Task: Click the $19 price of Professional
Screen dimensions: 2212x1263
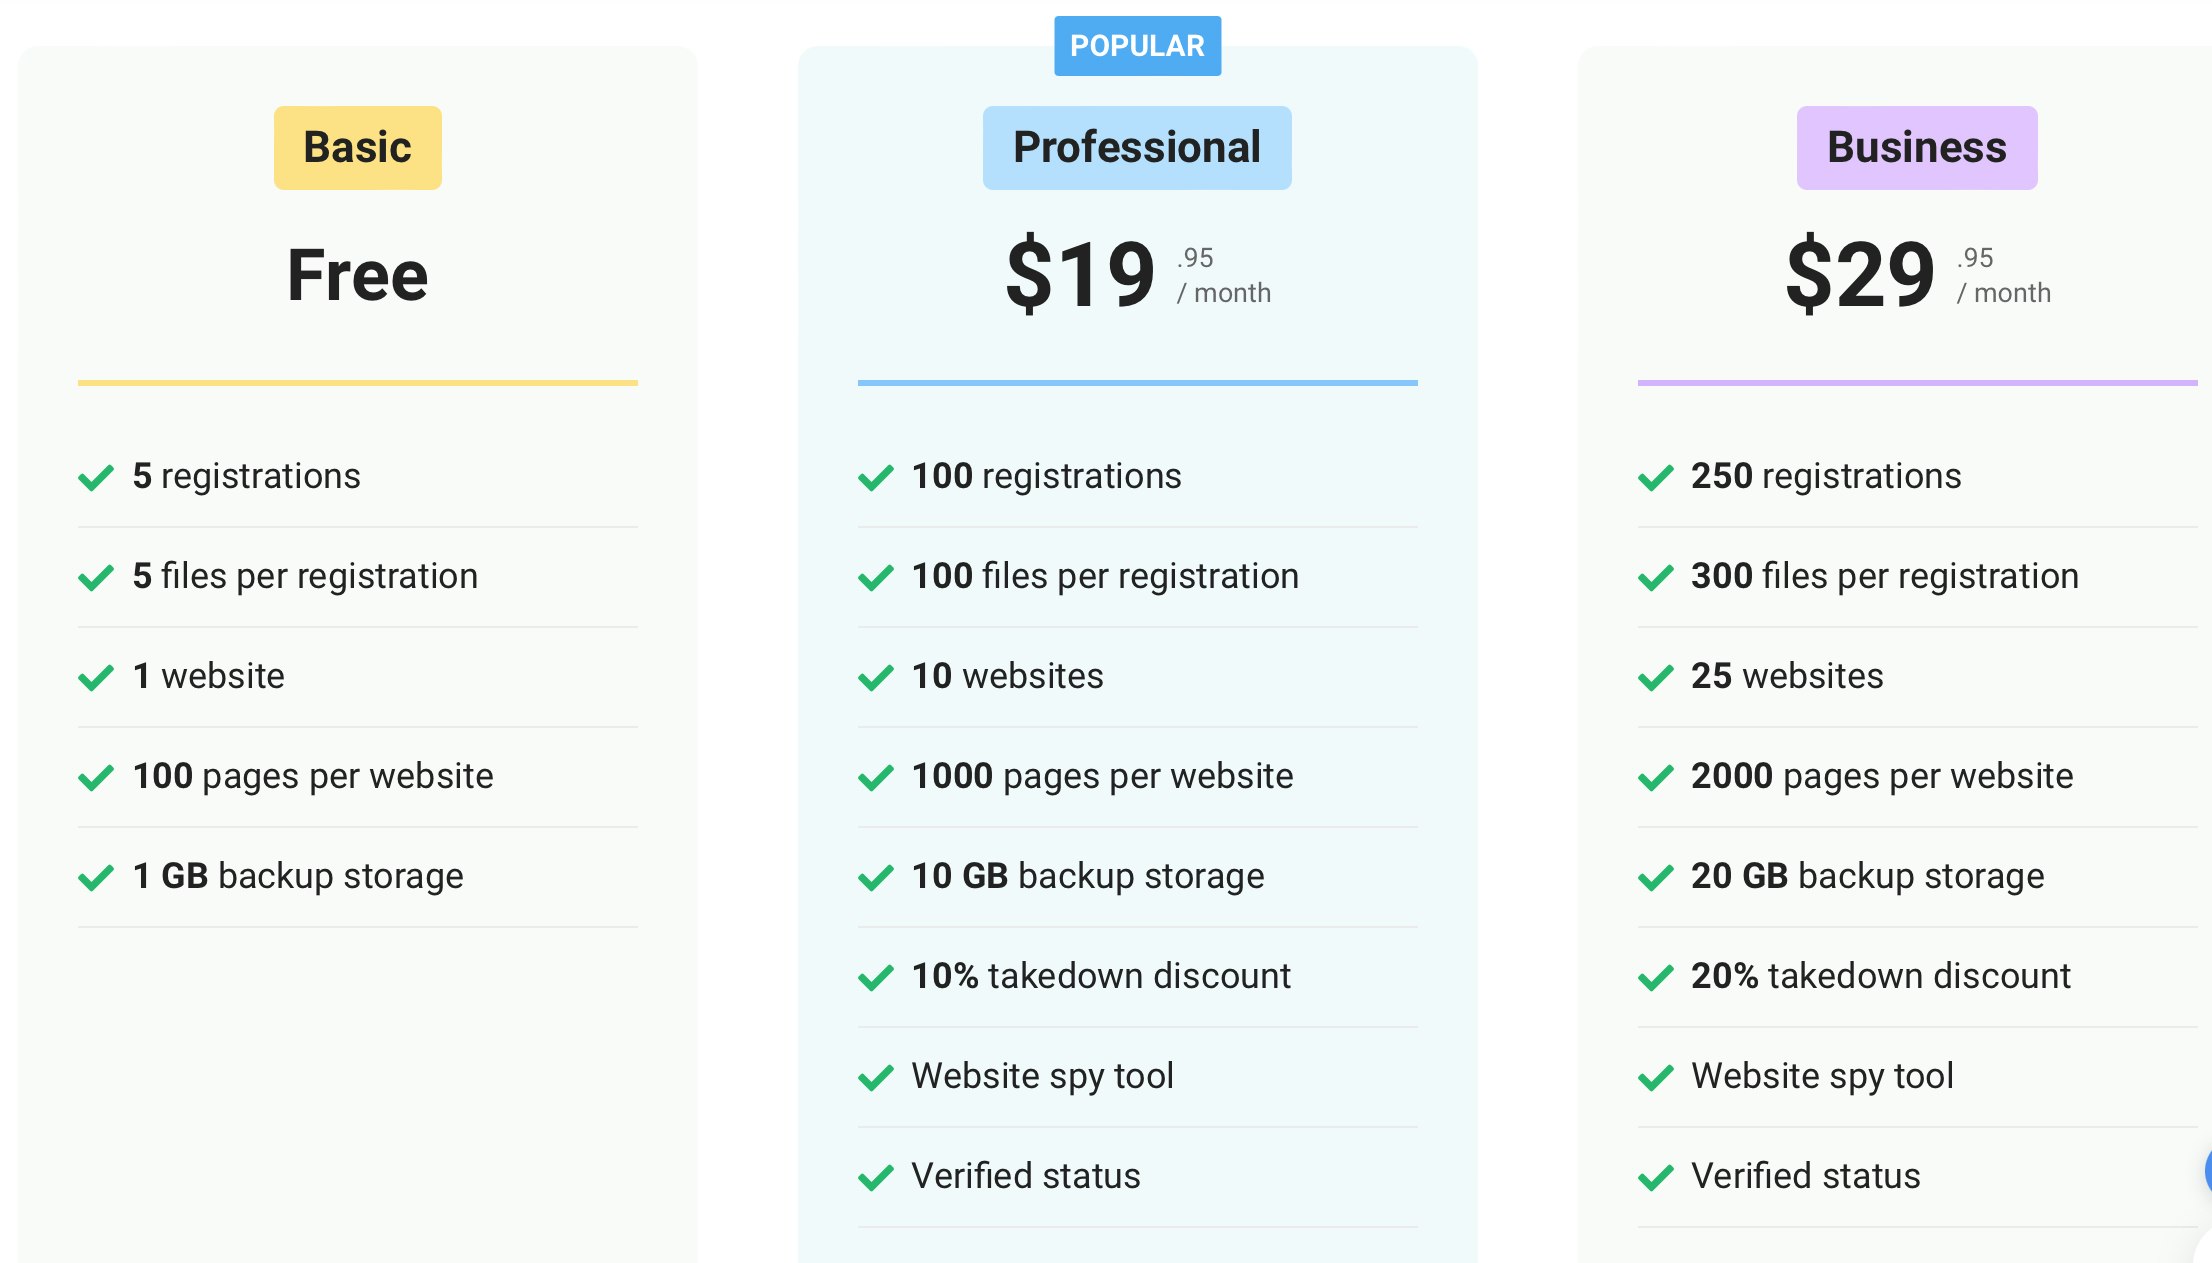Action: [x=1081, y=274]
